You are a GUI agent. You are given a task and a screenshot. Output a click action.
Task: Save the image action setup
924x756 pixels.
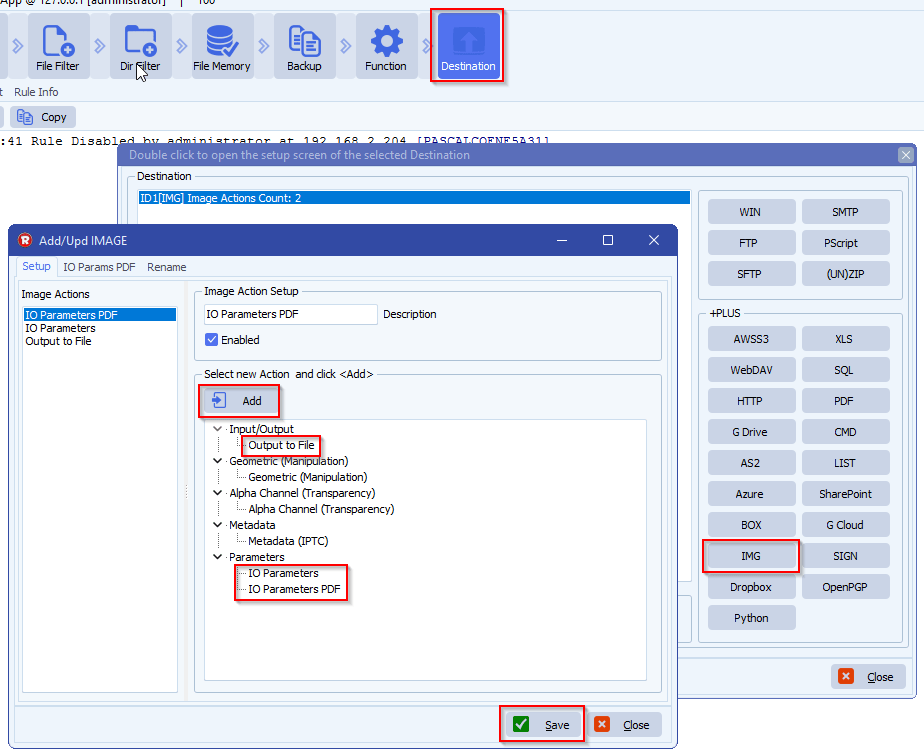(543, 724)
